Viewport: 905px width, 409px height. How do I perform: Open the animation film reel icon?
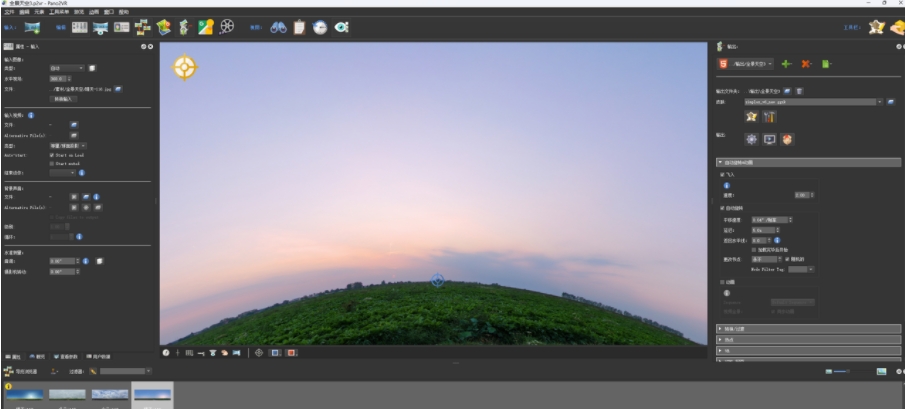click(x=227, y=27)
